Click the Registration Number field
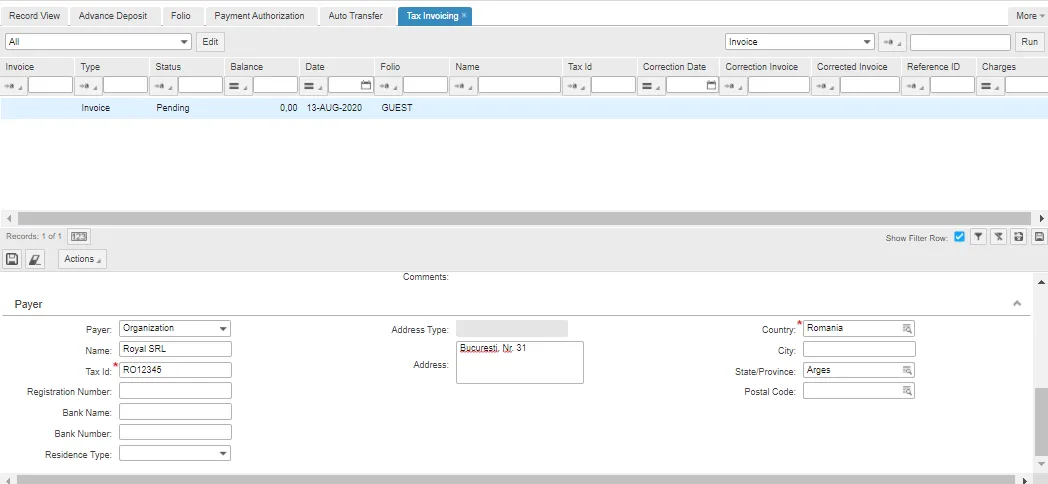The image size is (1048, 484). click(x=175, y=391)
